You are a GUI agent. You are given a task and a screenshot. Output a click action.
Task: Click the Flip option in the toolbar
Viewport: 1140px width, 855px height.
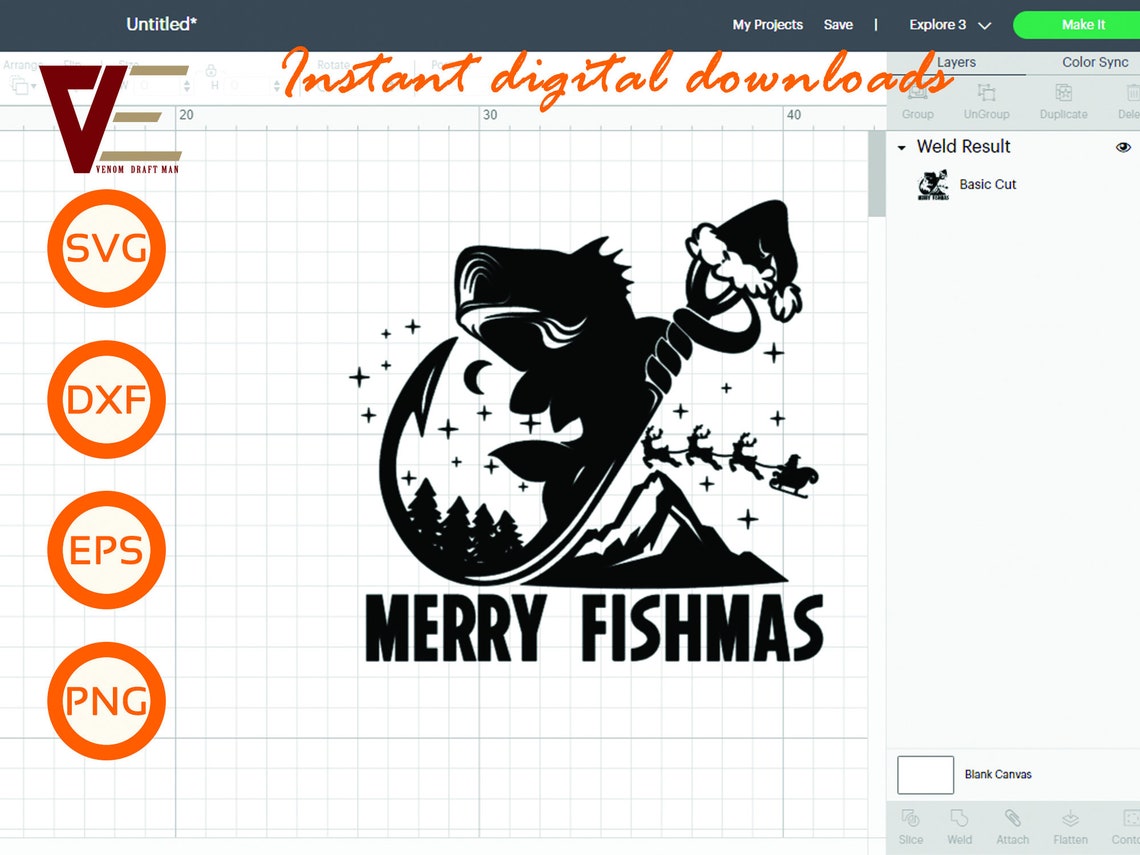pyautogui.click(x=75, y=63)
